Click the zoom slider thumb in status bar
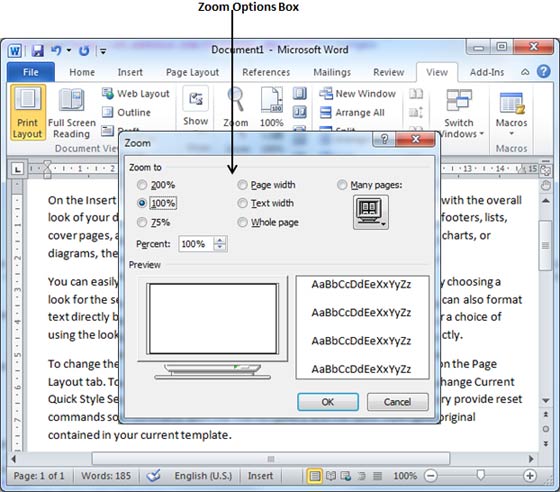Viewport: 560px width, 492px height. pos(481,475)
